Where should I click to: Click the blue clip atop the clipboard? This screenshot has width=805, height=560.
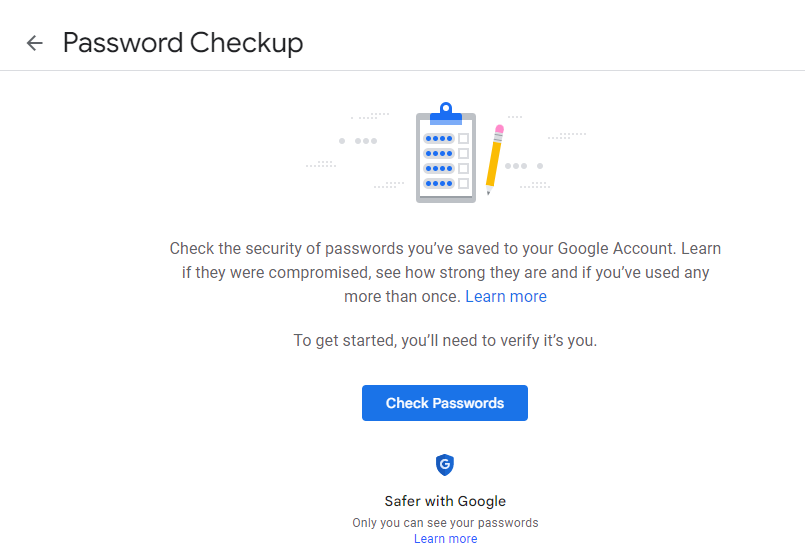point(446,114)
